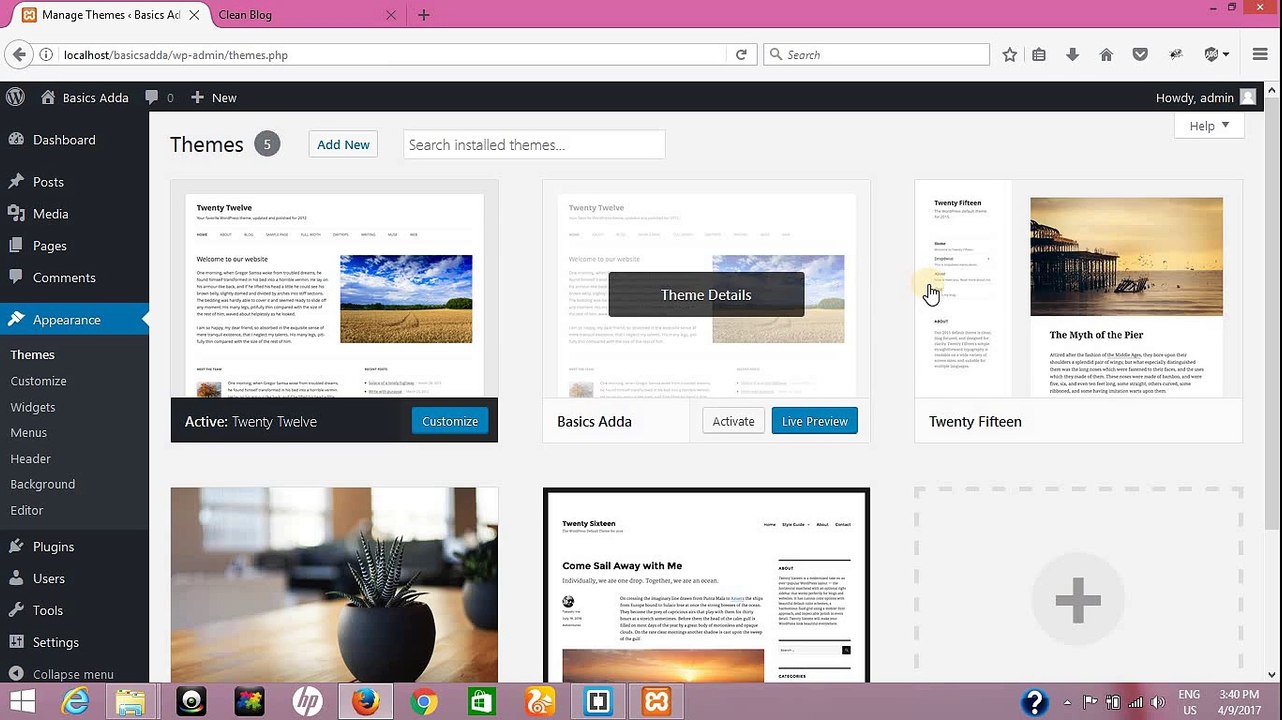Open File Explorer from taskbar

pos(131,702)
